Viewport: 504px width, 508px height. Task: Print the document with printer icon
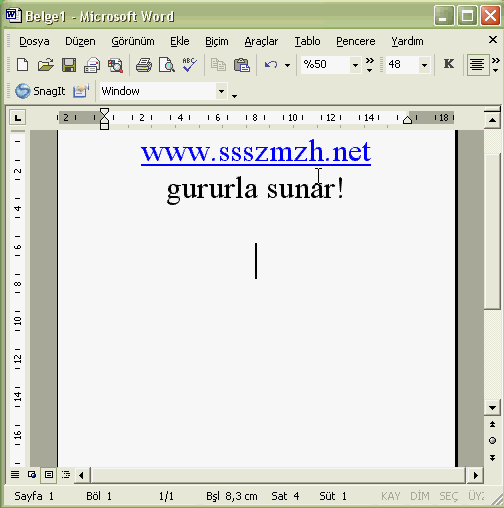144,64
